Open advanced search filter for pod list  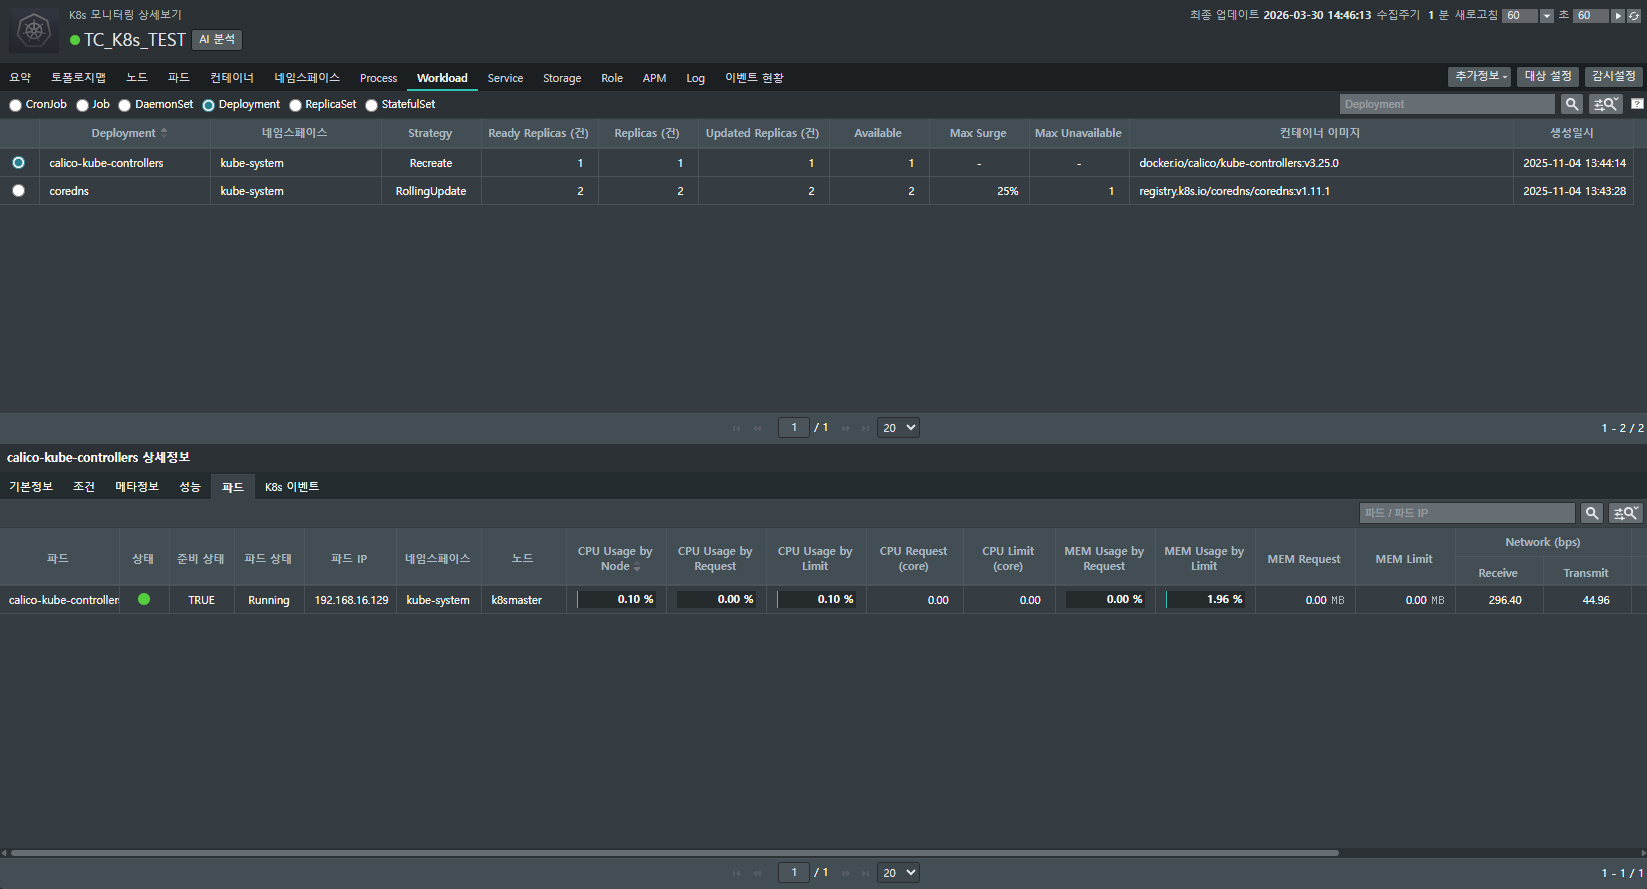click(1626, 513)
